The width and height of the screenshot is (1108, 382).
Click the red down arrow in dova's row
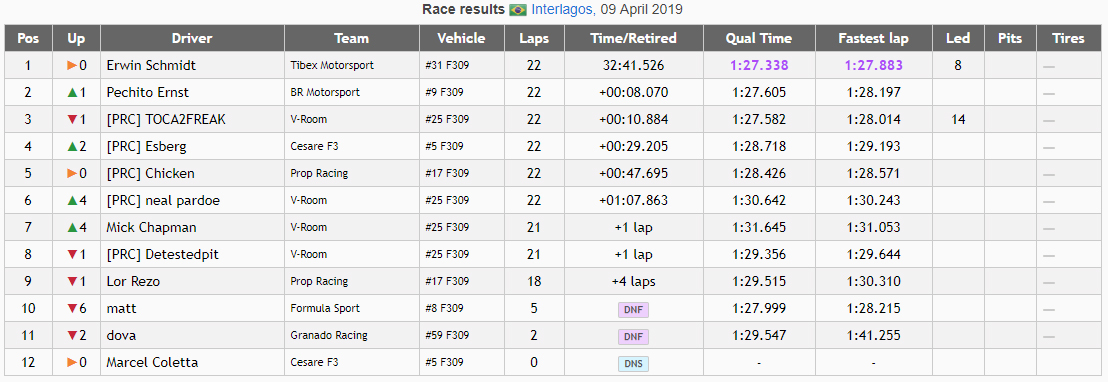tap(71, 335)
